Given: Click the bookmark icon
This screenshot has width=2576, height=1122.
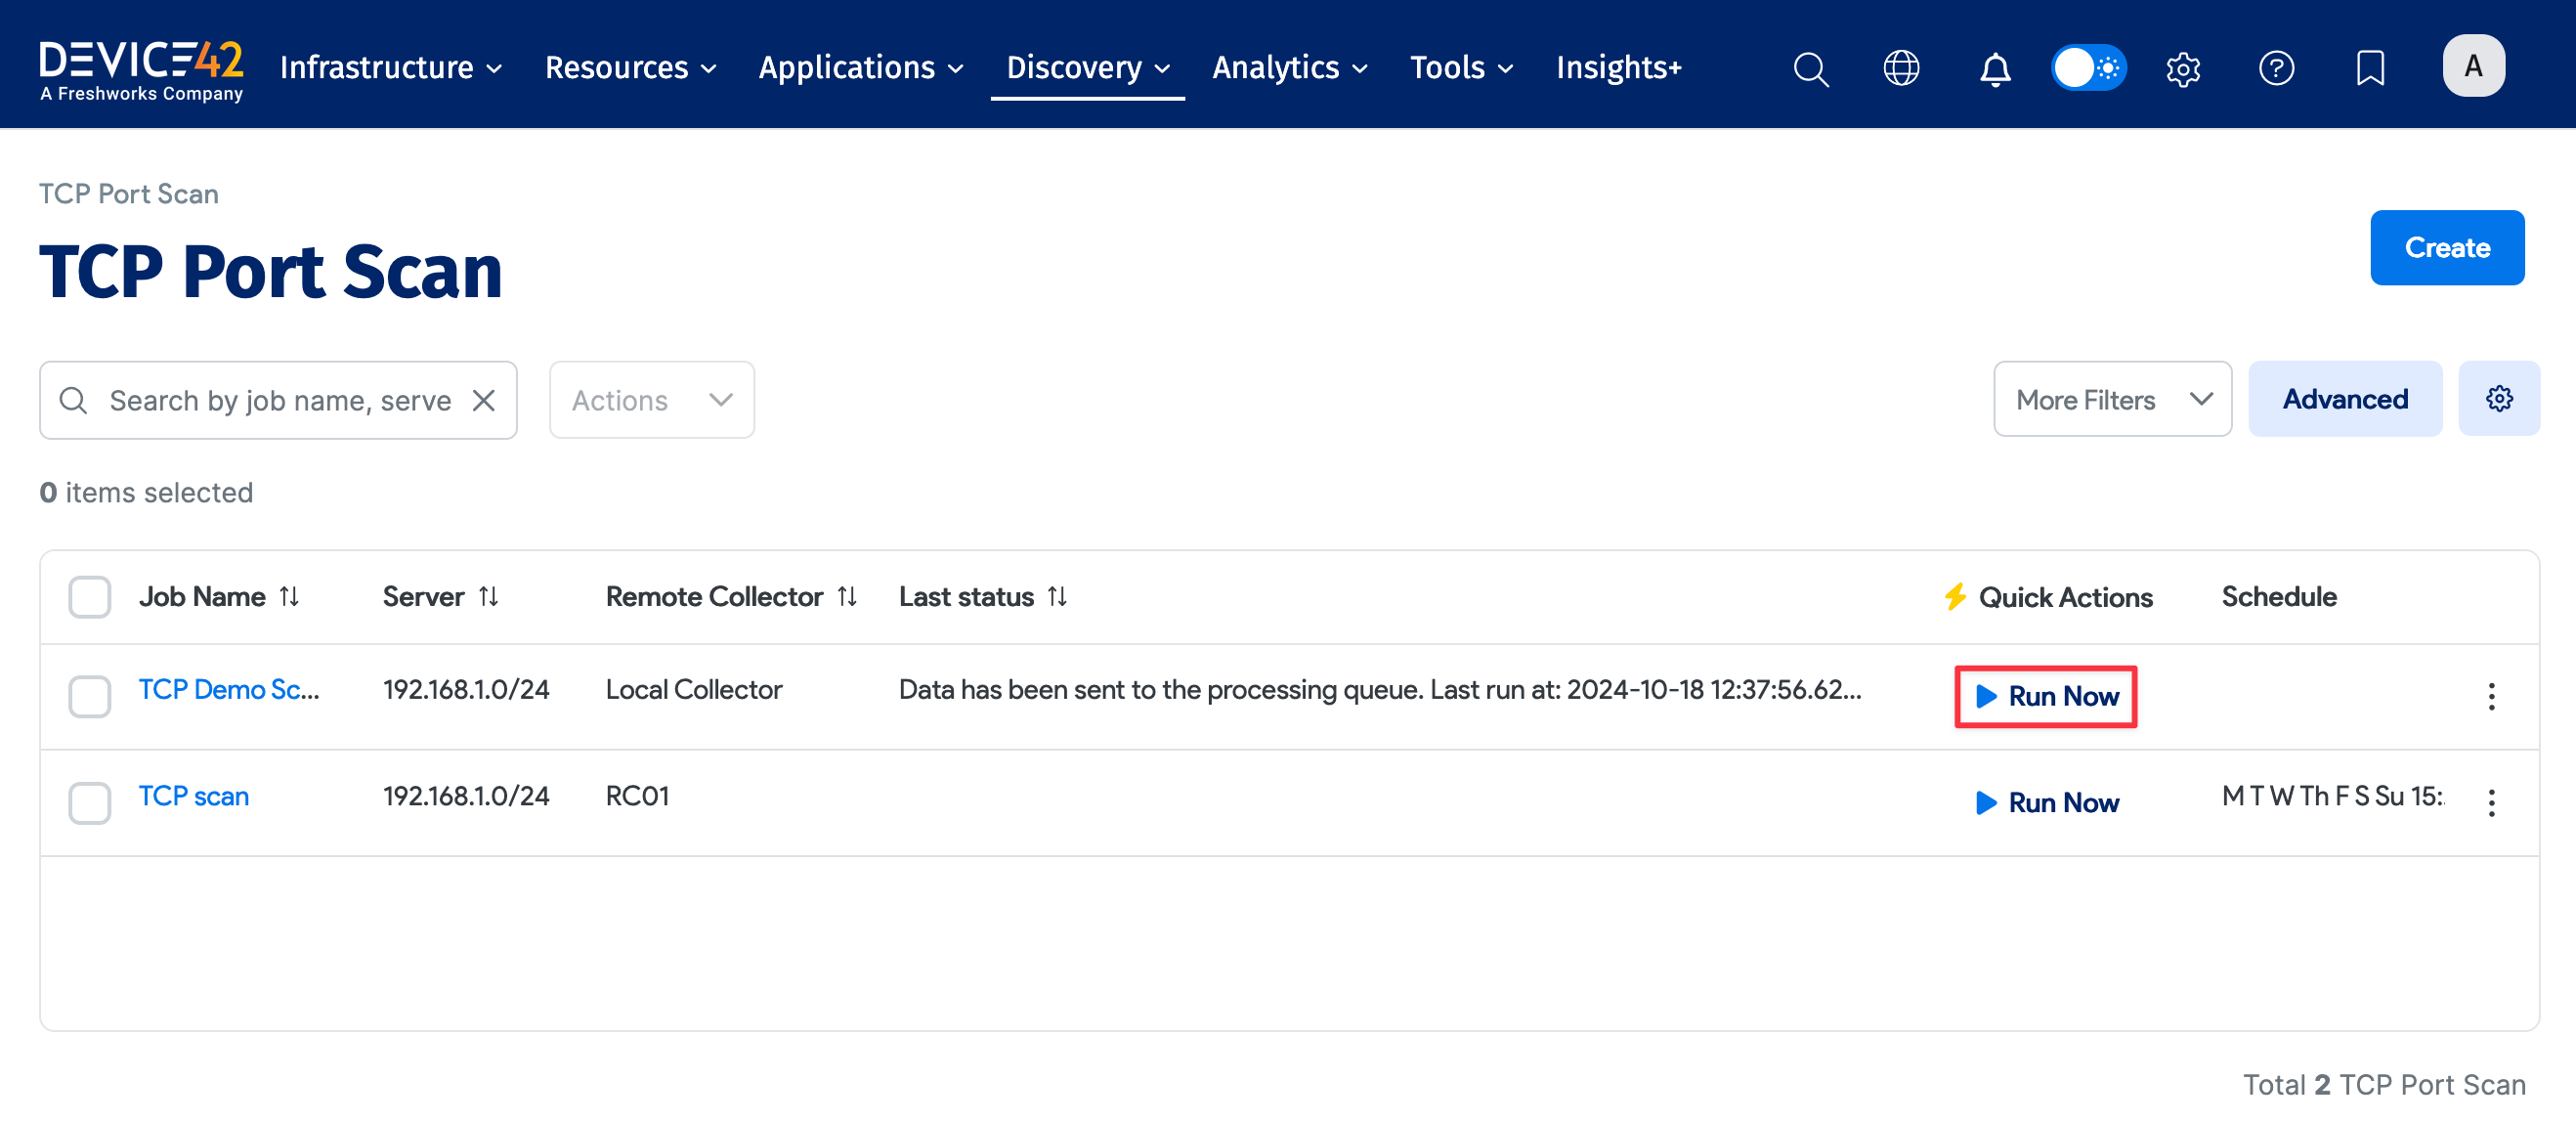Looking at the screenshot, I should click(x=2370, y=68).
